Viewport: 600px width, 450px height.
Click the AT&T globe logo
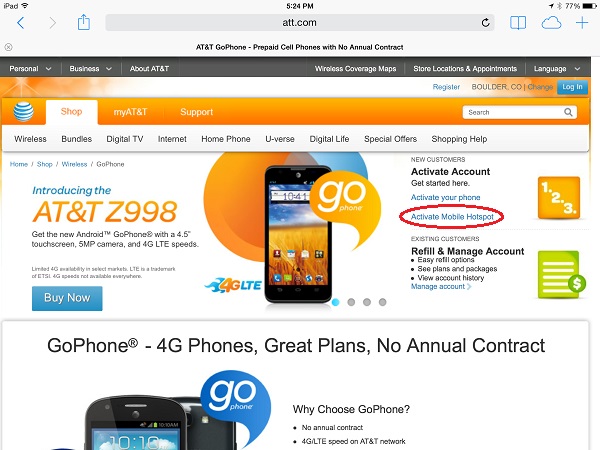tap(23, 112)
